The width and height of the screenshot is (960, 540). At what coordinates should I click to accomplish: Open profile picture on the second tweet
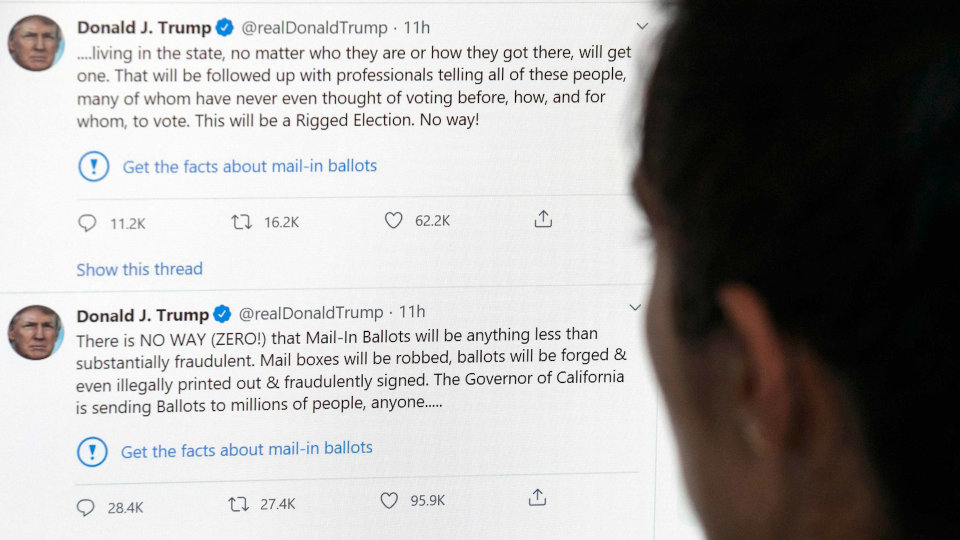36,332
